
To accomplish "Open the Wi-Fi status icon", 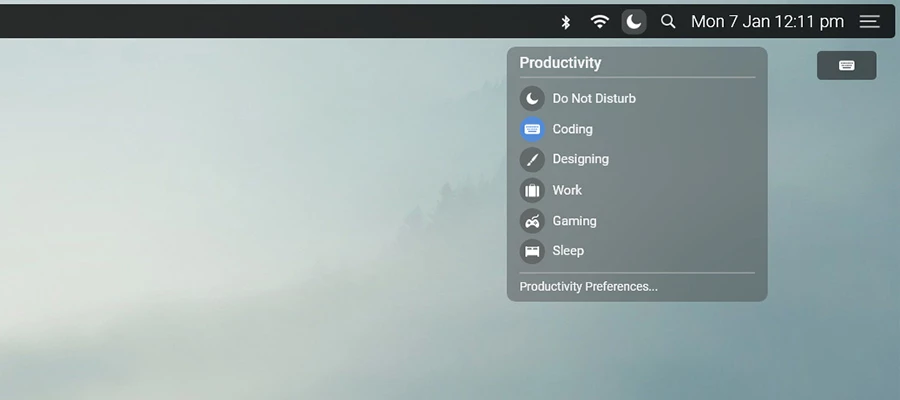I will [599, 21].
